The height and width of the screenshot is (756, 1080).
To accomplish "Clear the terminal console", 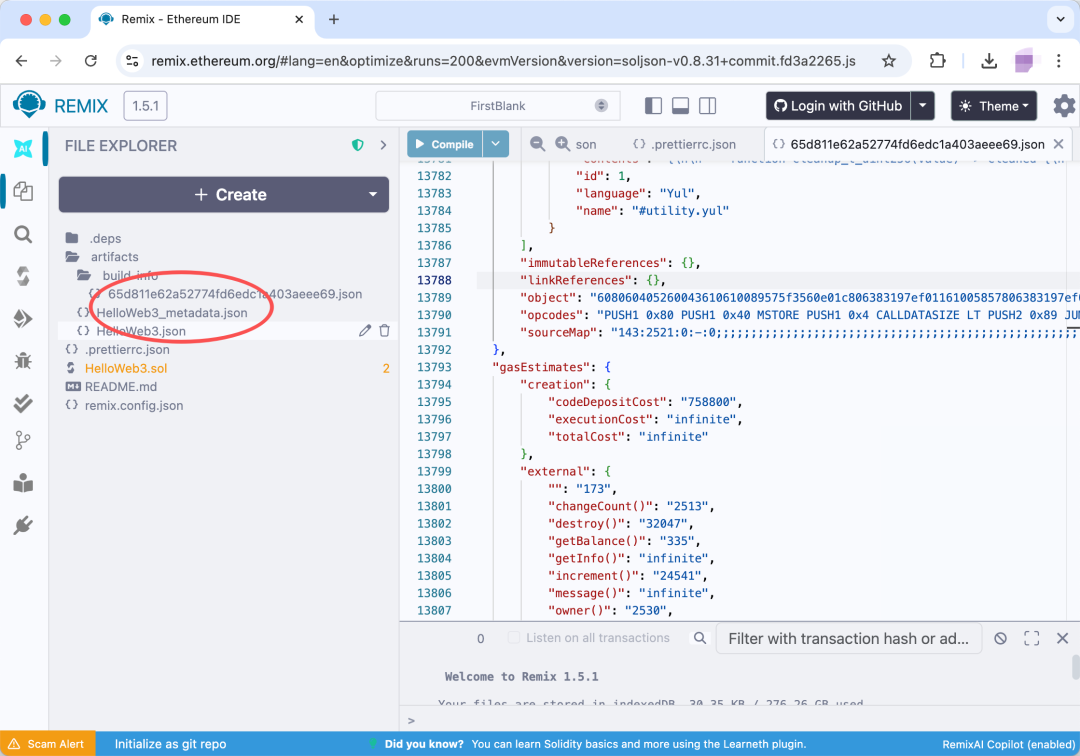I will (x=1001, y=638).
